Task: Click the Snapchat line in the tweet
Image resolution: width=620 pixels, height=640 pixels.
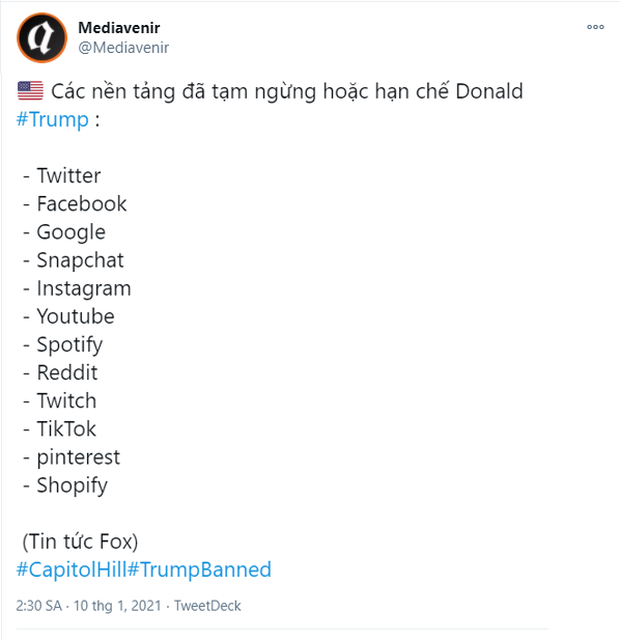Action: point(80,260)
